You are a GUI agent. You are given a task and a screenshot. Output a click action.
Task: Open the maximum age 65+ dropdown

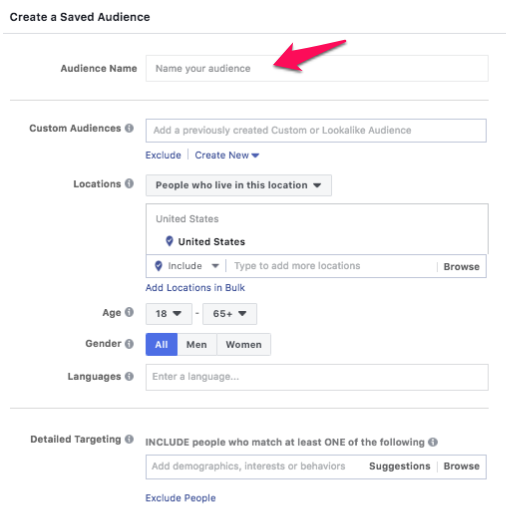coord(230,314)
